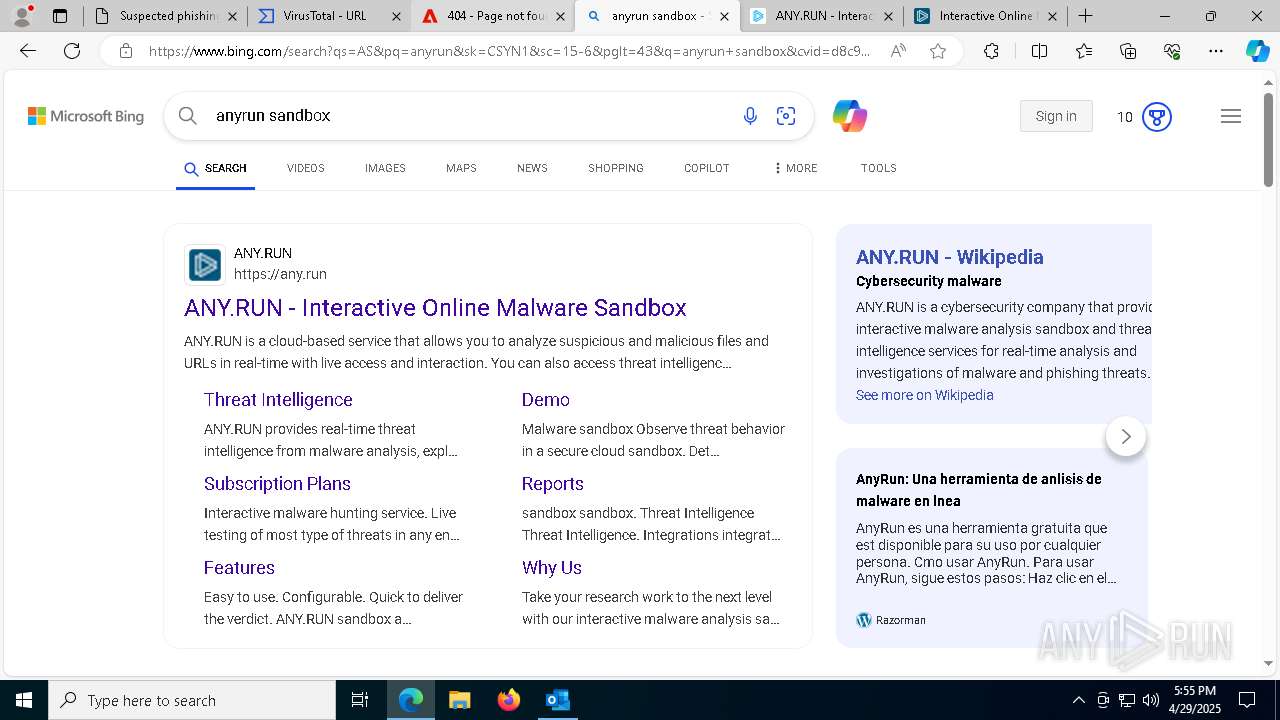Click the Microsoft Bing logo
The height and width of the screenshot is (720, 1280).
click(x=86, y=116)
